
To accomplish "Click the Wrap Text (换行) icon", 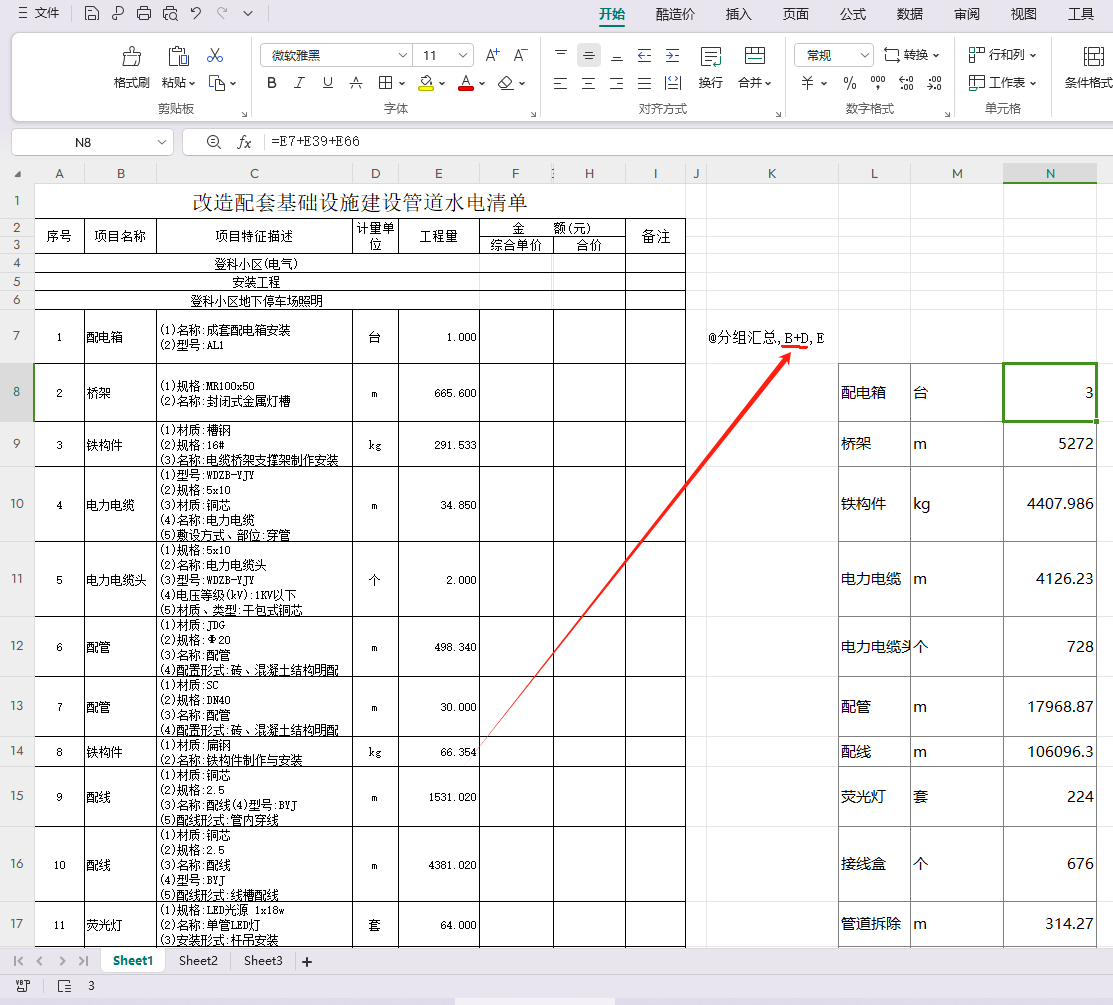I will pos(711,57).
